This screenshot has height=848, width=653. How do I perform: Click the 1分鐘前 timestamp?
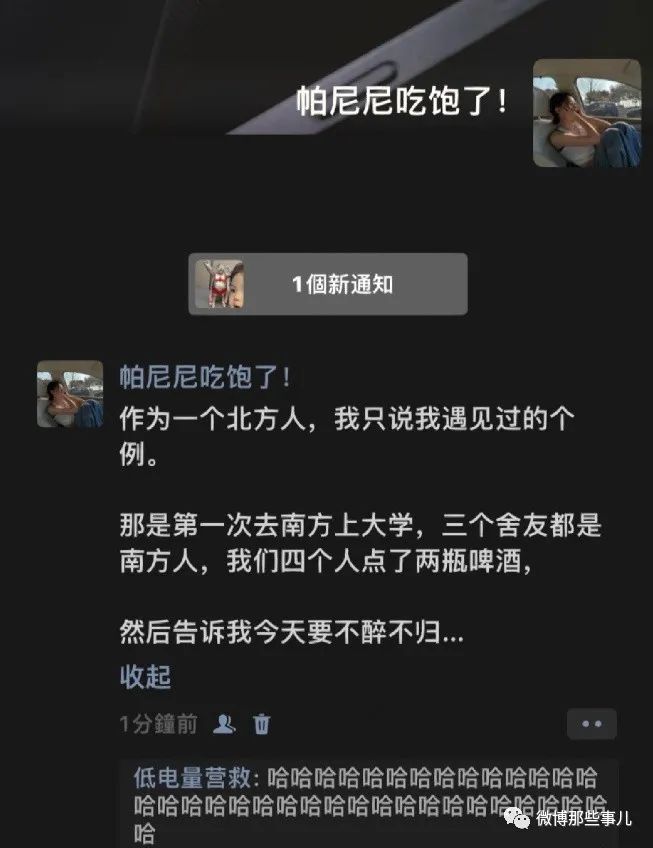159,724
